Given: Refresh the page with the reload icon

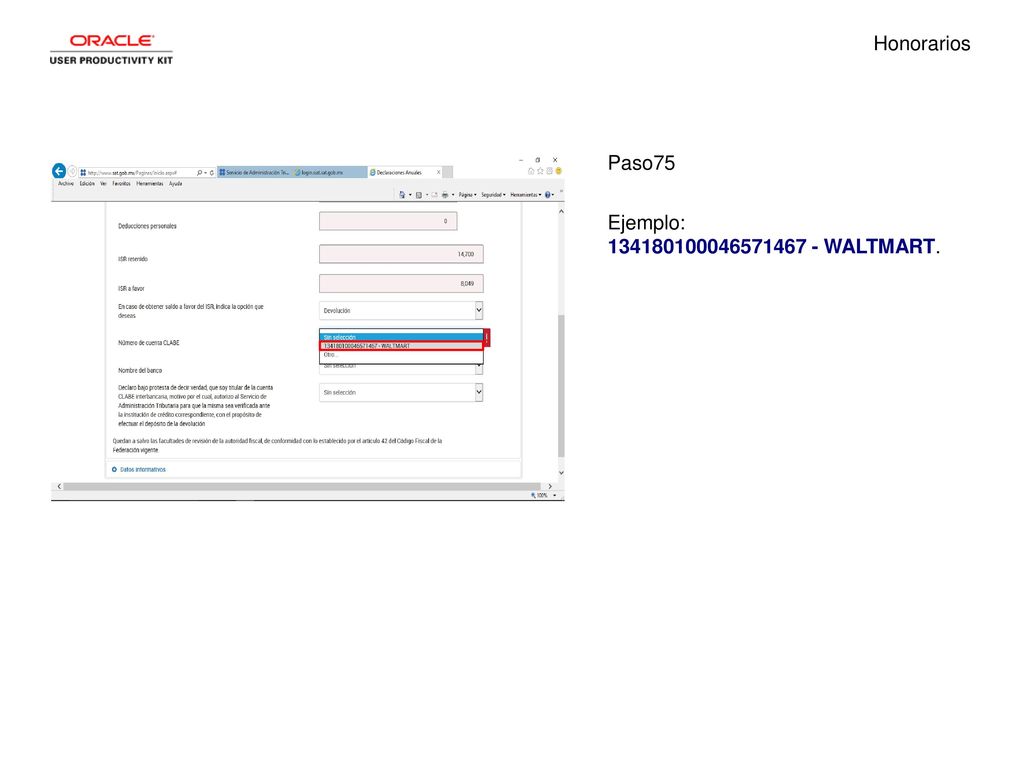Looking at the screenshot, I should pyautogui.click(x=212, y=172).
